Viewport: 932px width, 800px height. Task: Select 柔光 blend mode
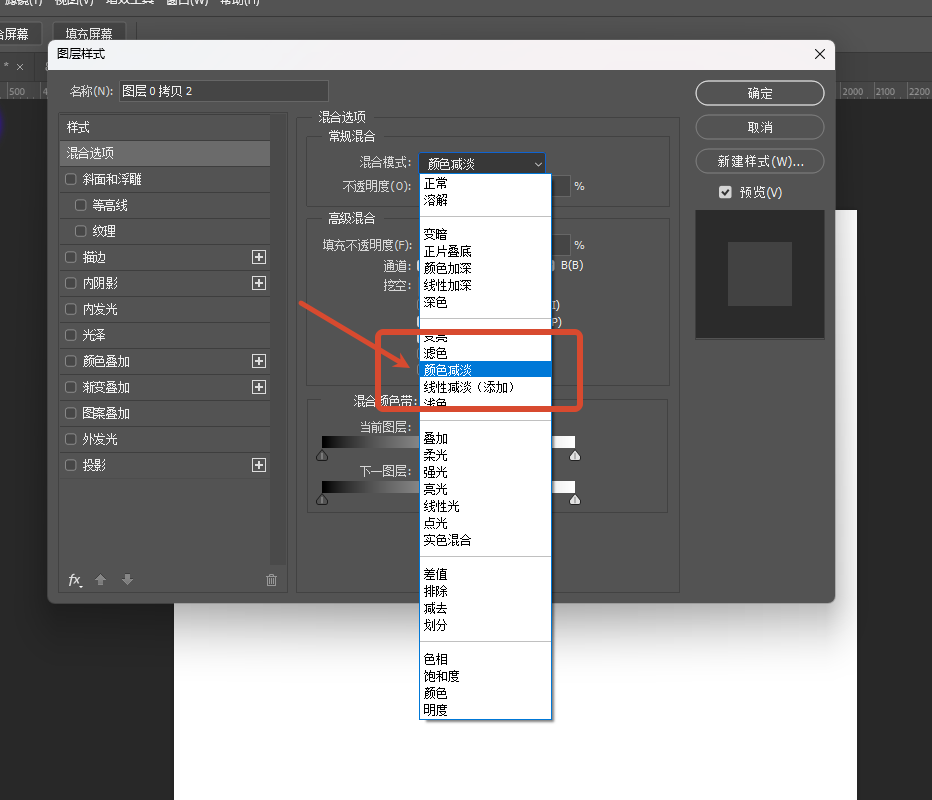tap(486, 455)
